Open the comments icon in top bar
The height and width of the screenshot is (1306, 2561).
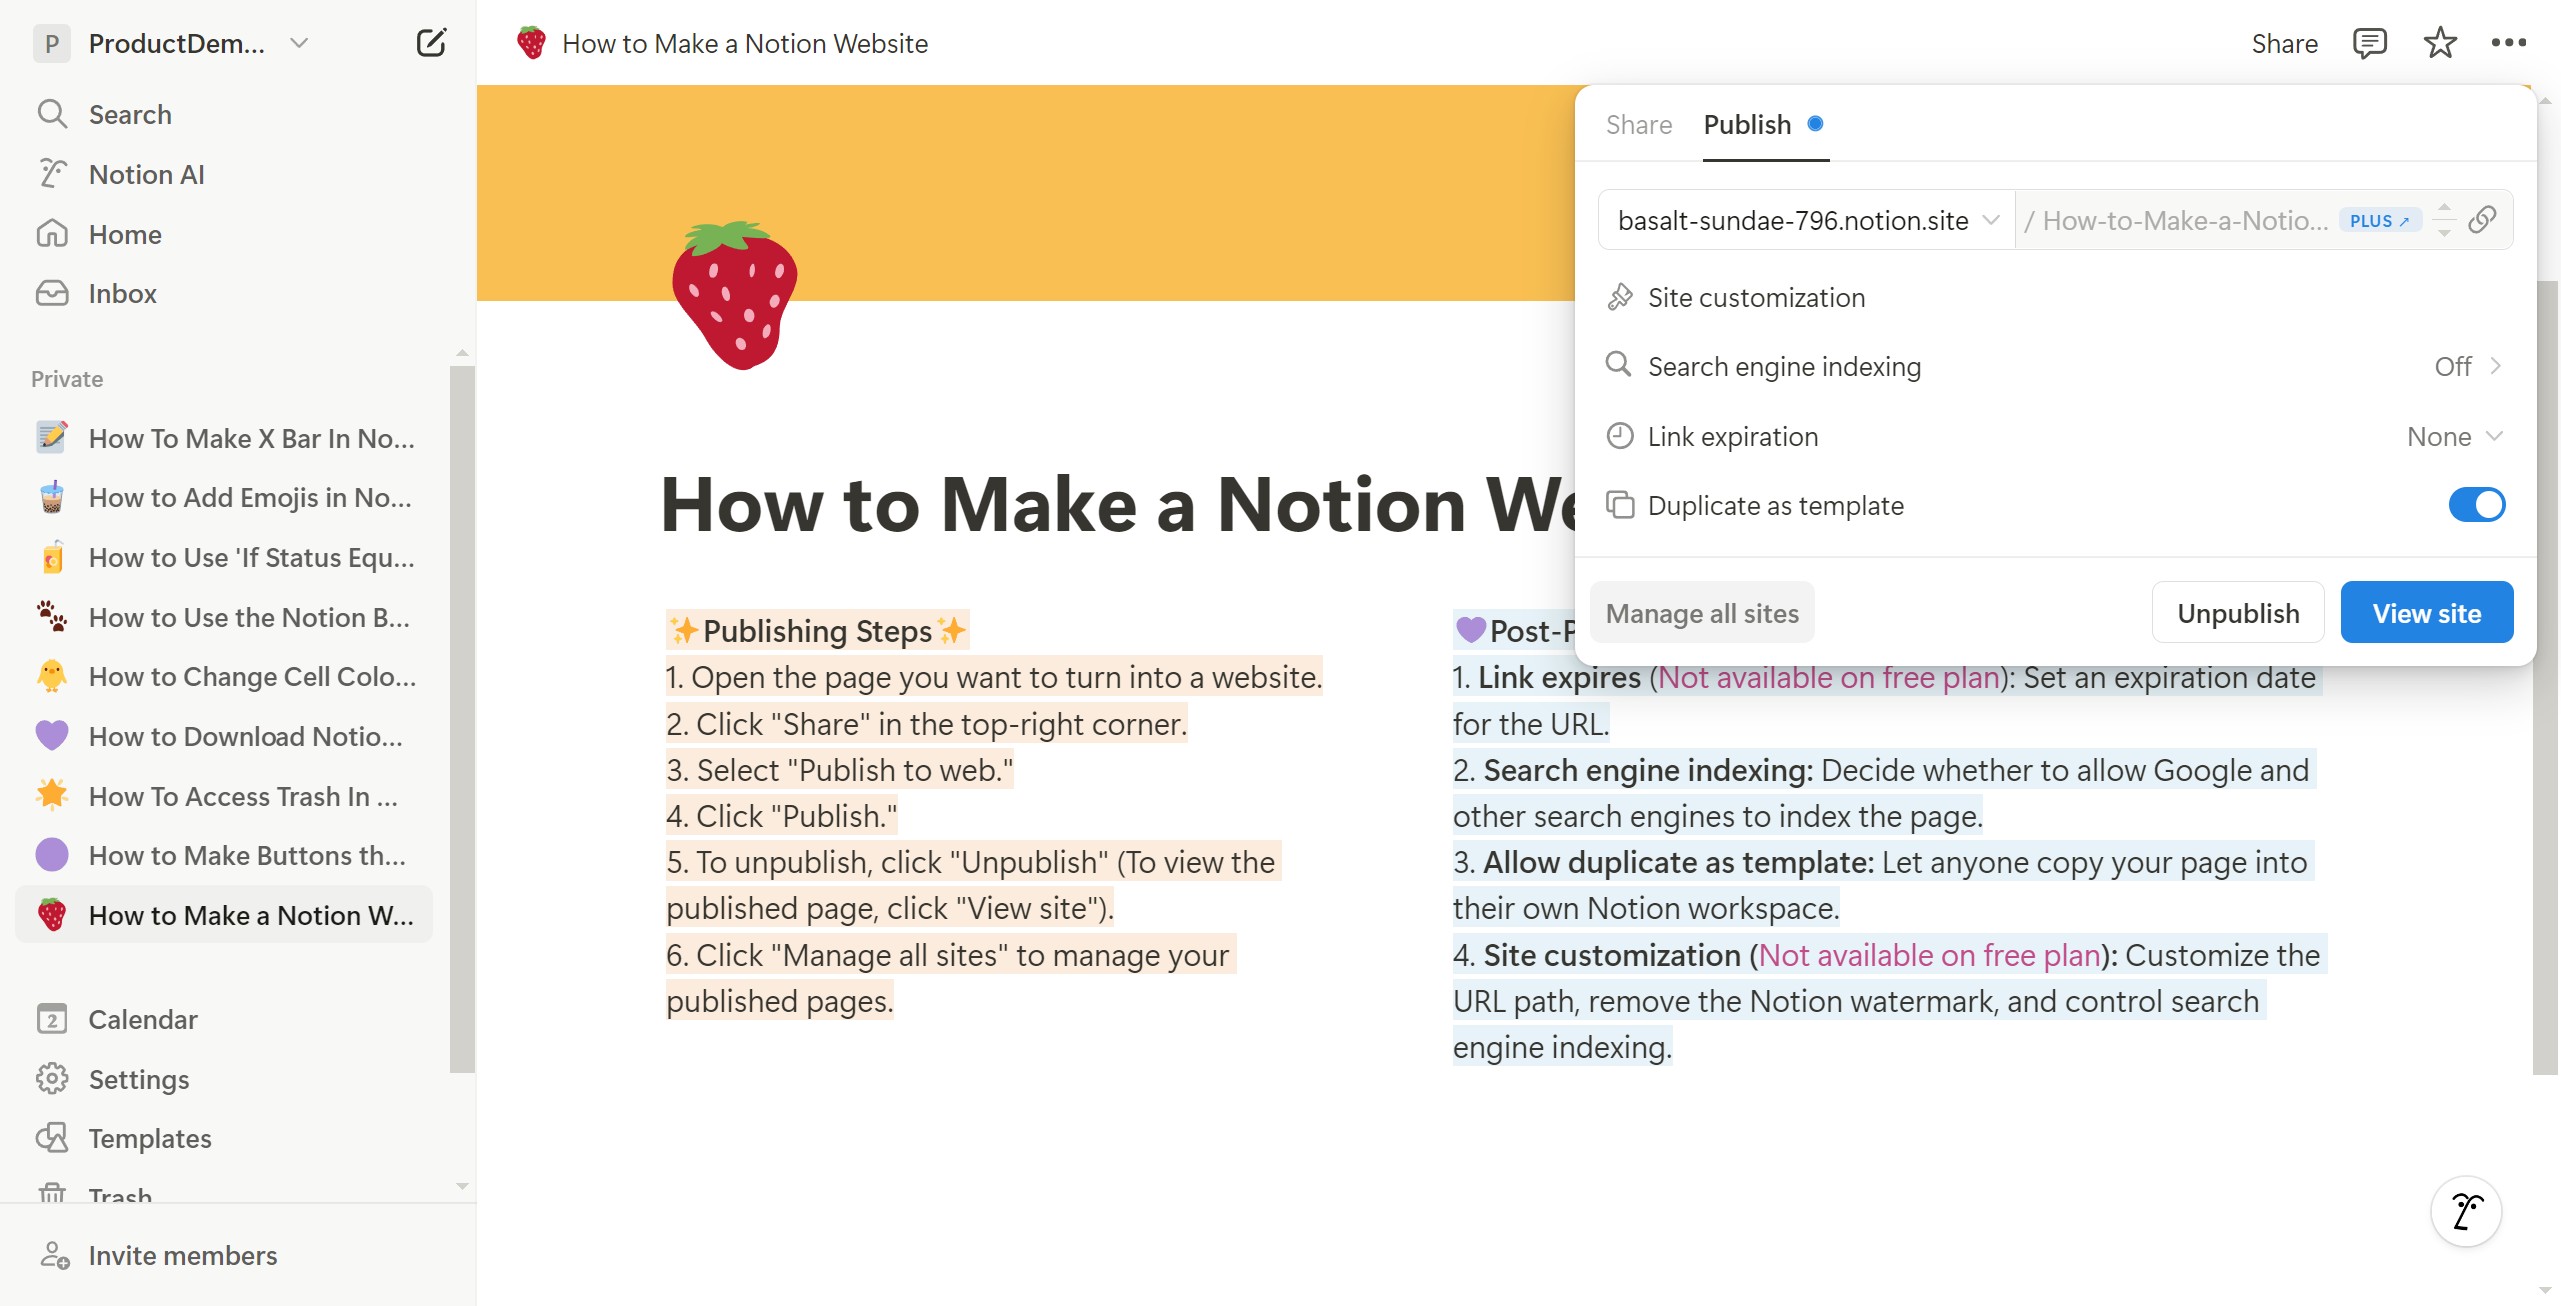point(2369,43)
